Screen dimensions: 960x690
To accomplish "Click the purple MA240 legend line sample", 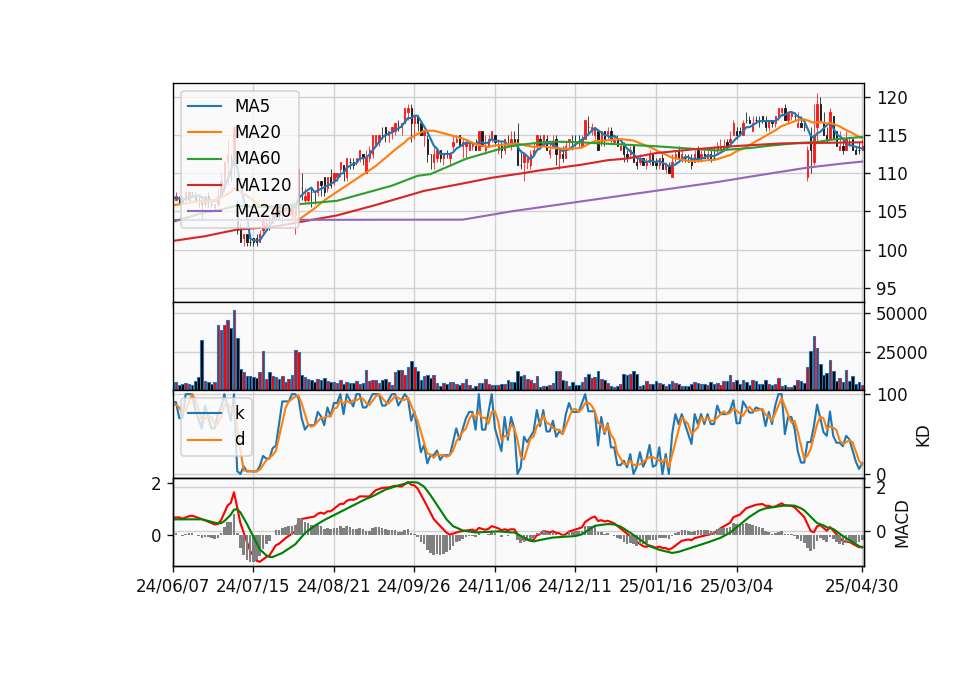I will (x=204, y=211).
